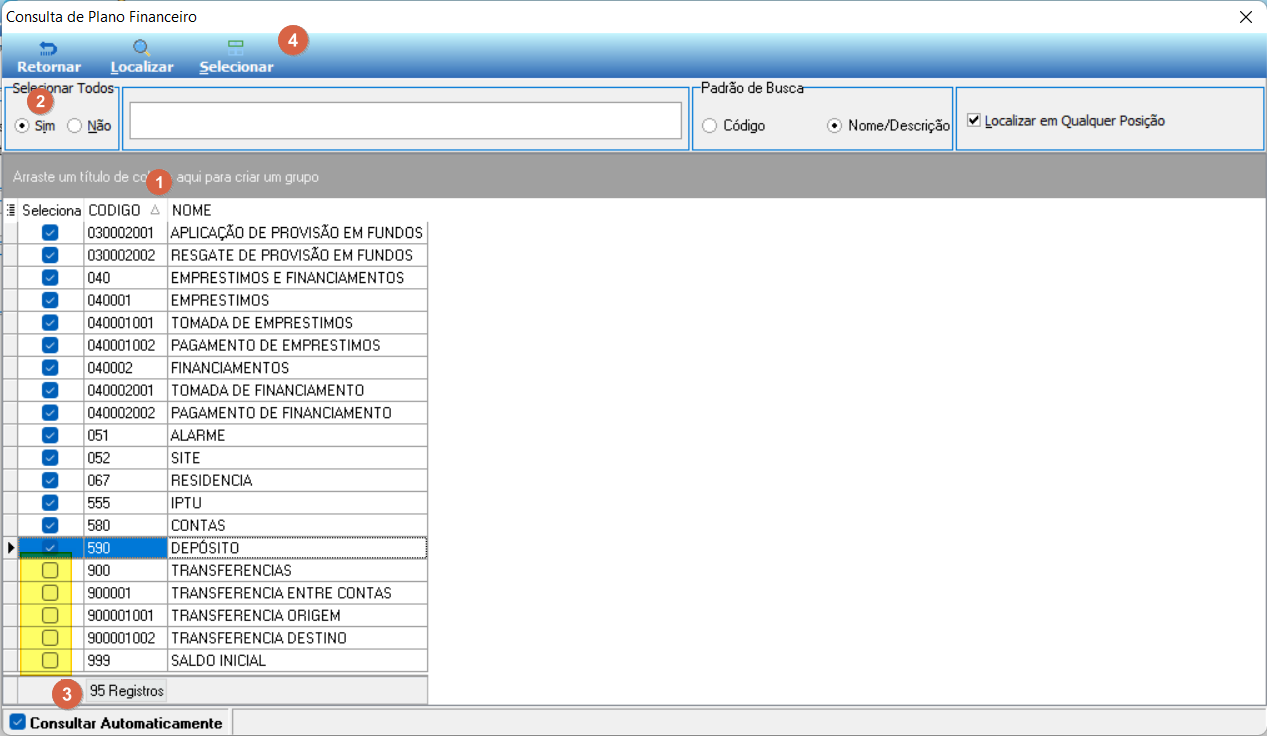Select the Sim radio button
This screenshot has width=1267, height=736.
(x=23, y=126)
